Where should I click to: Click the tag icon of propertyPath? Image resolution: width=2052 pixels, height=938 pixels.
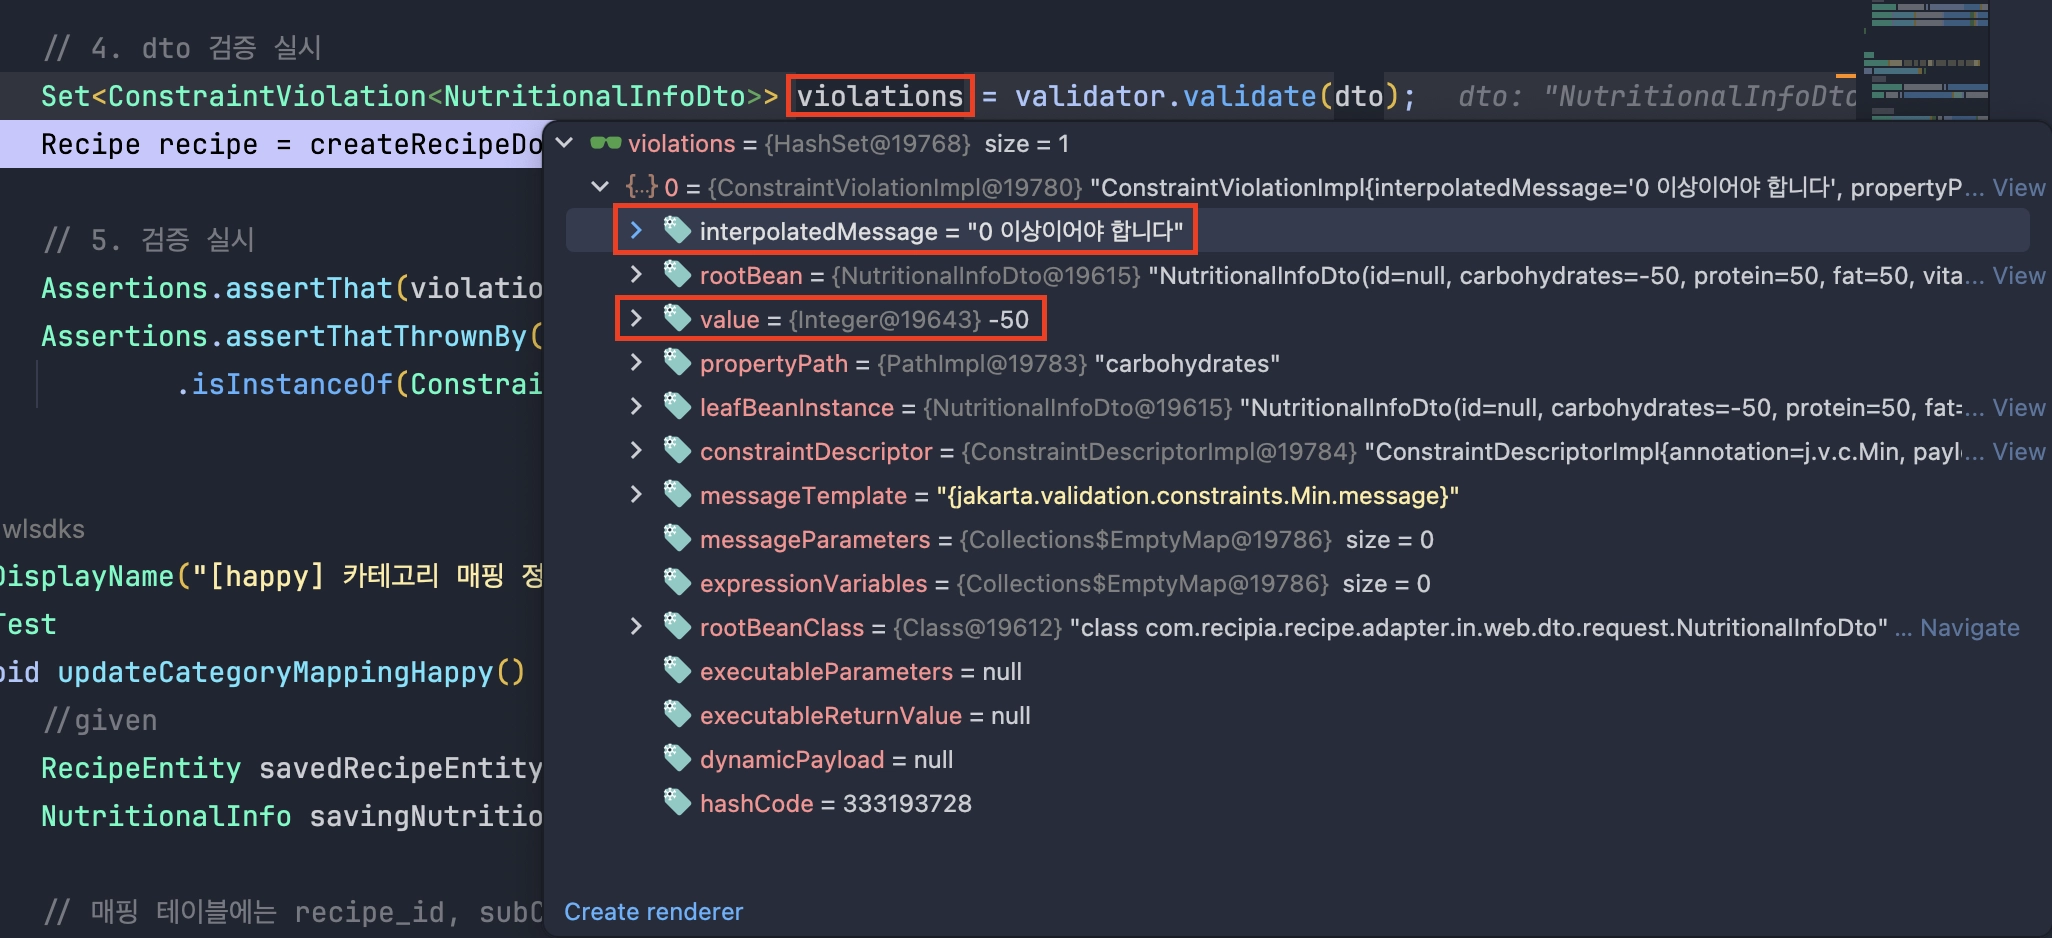coord(678,363)
